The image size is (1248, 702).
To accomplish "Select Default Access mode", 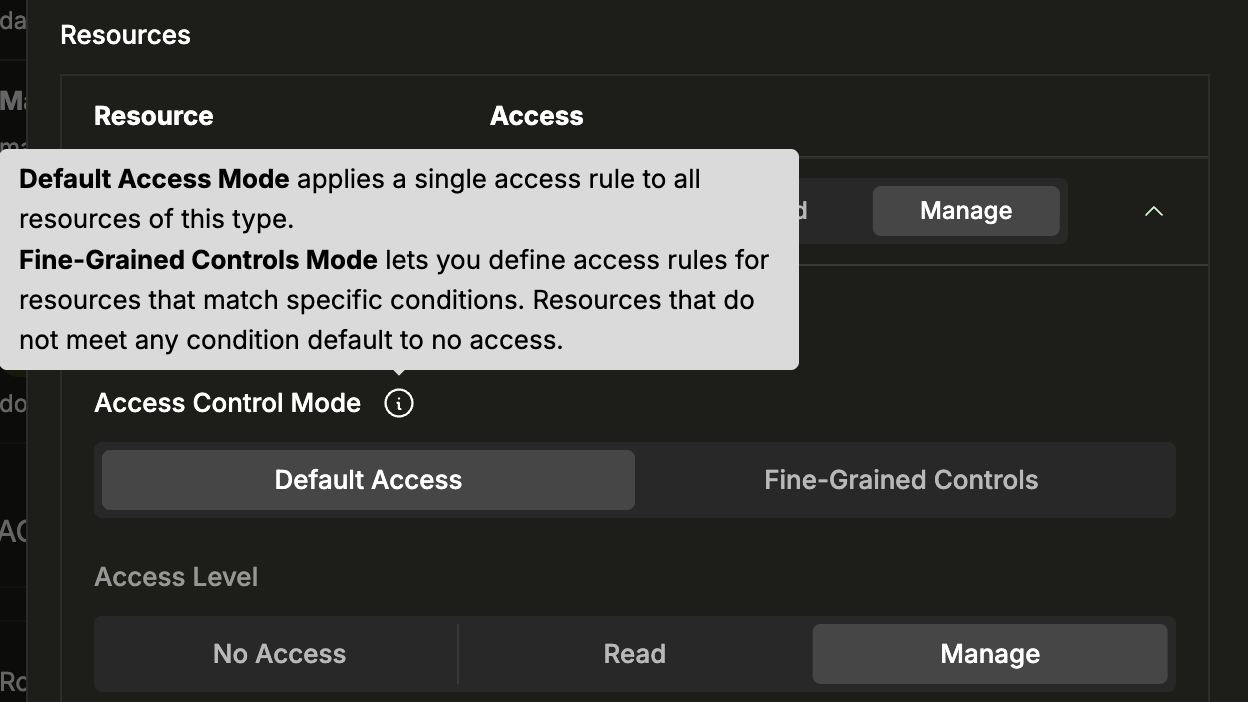I will [x=367, y=480].
